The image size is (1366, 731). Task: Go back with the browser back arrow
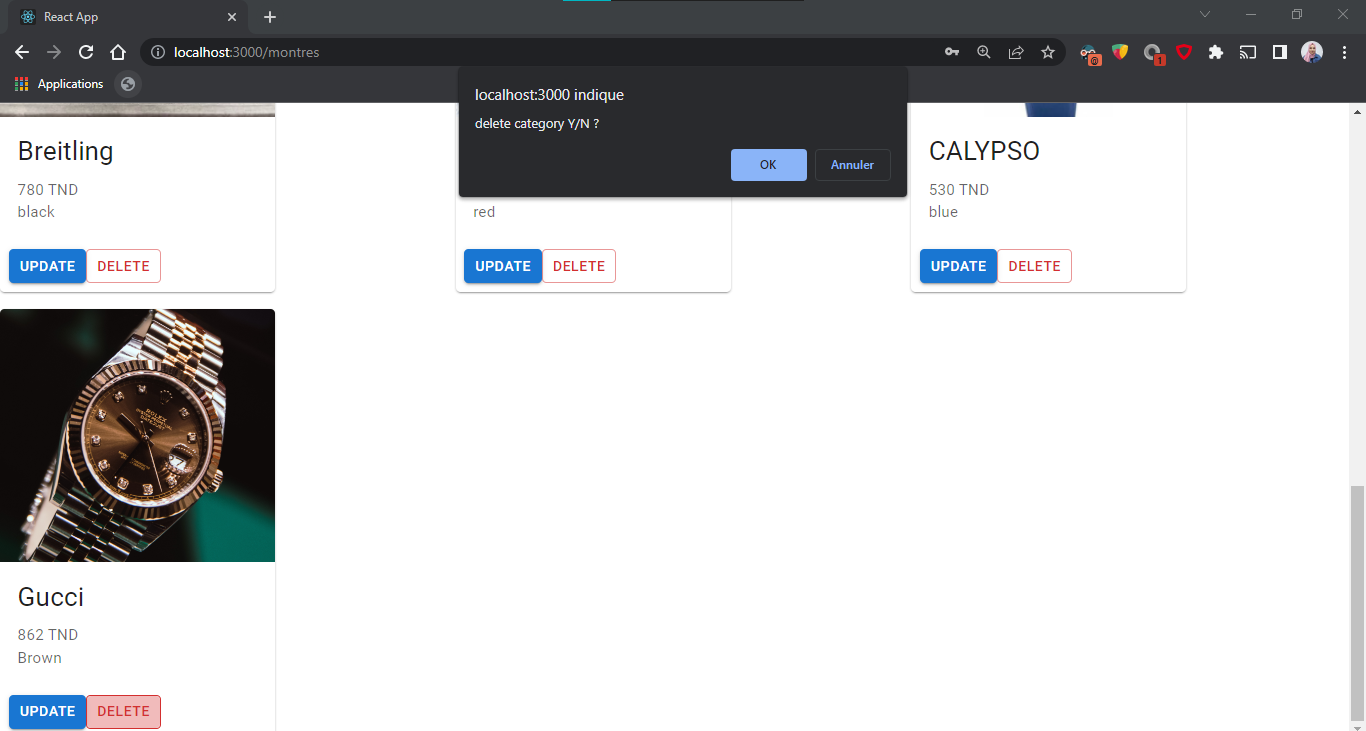coord(22,52)
